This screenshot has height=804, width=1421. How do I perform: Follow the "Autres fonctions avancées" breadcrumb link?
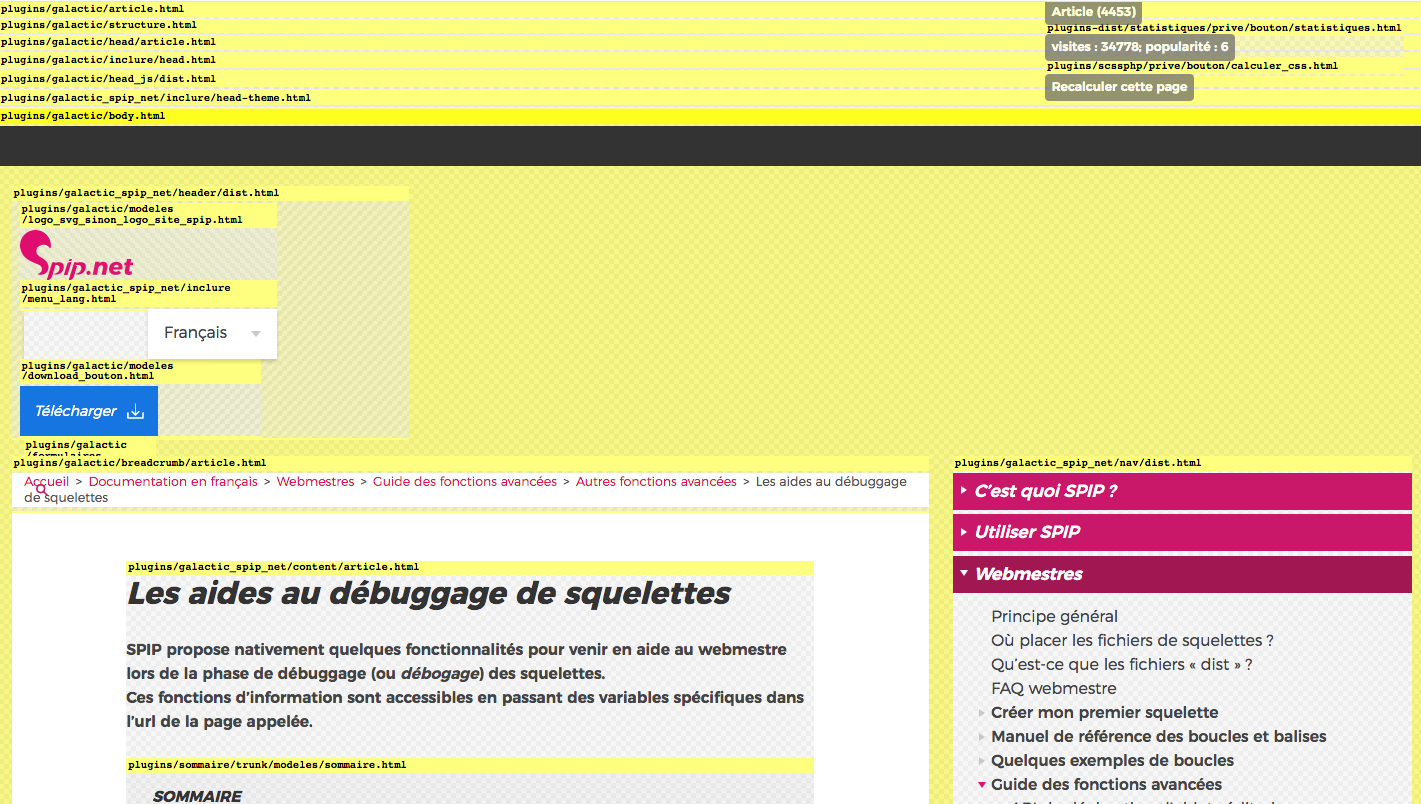tap(656, 481)
